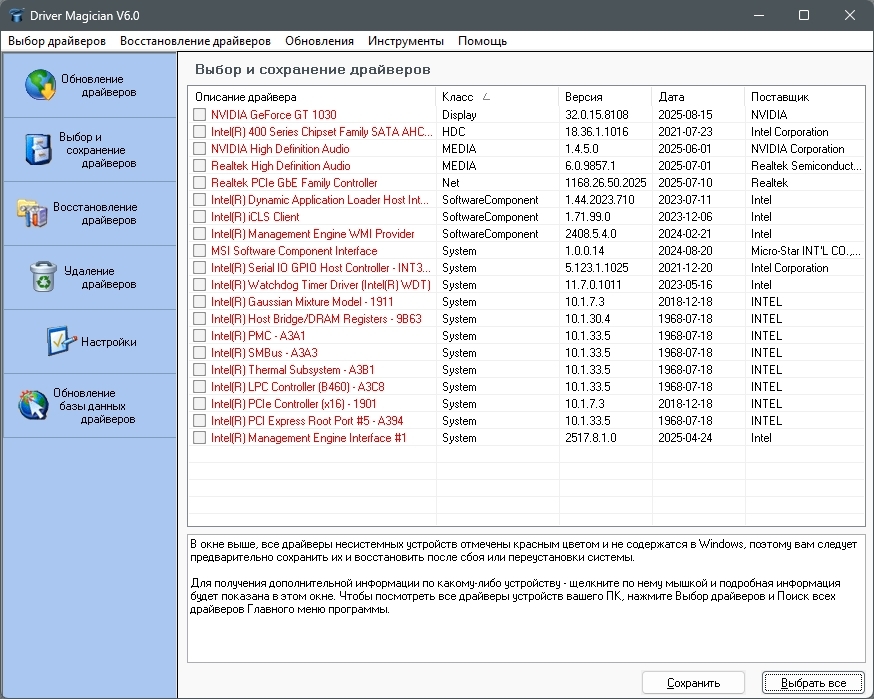This screenshot has width=874, height=699.
Task: Click the Выбор и сохранение драйверов icon
Action: coord(38,149)
